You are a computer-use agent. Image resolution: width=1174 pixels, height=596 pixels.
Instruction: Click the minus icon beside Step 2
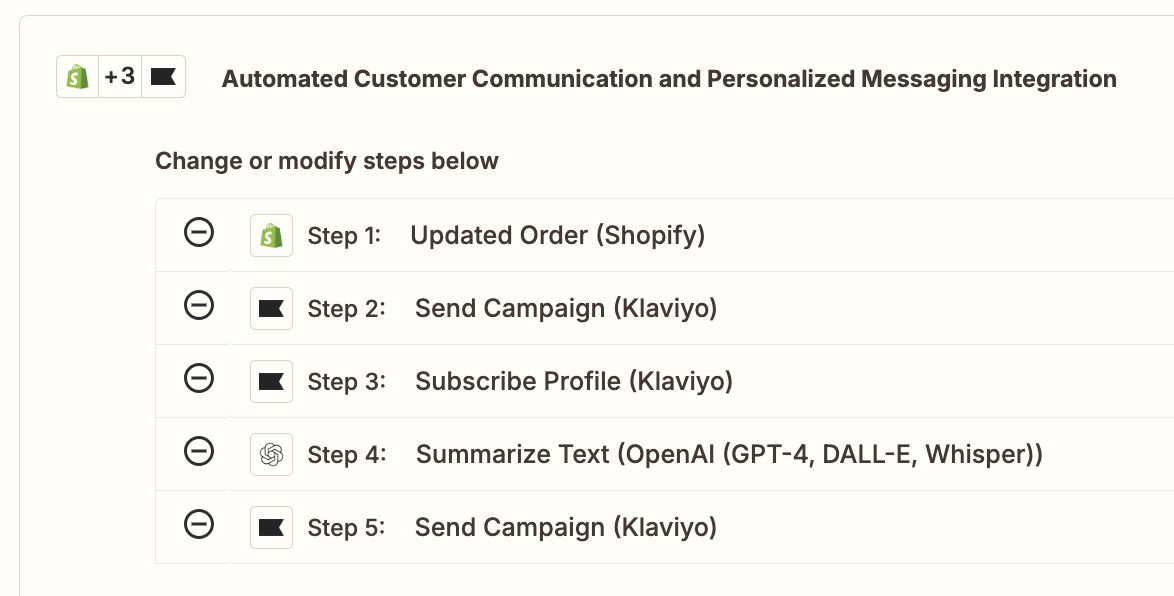coord(199,306)
